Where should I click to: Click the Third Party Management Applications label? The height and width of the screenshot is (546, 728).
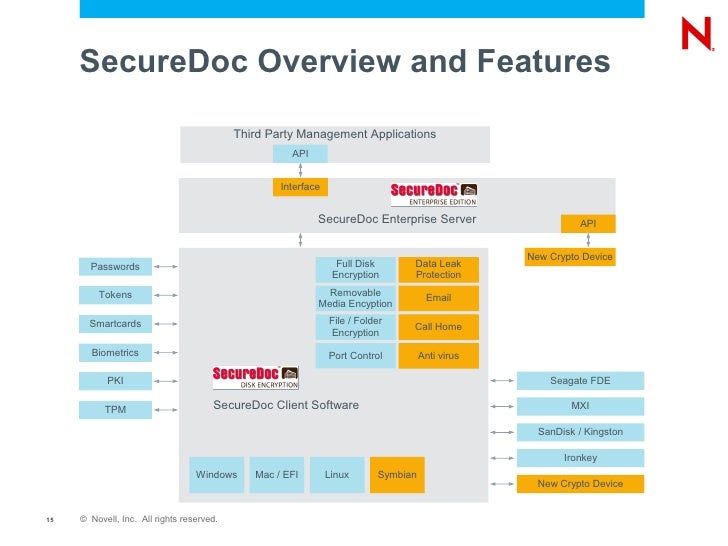pos(335,134)
